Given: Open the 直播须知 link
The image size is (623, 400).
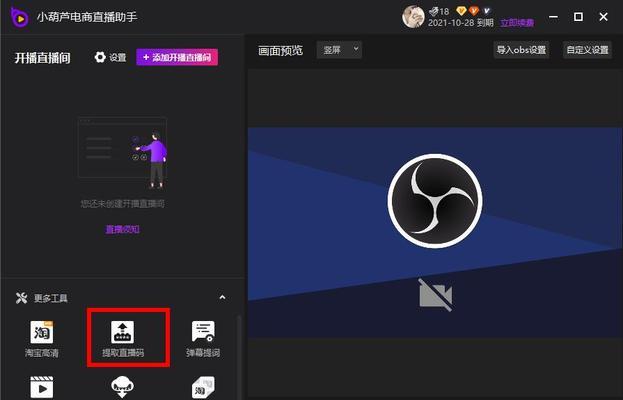Looking at the screenshot, I should click(122, 229).
